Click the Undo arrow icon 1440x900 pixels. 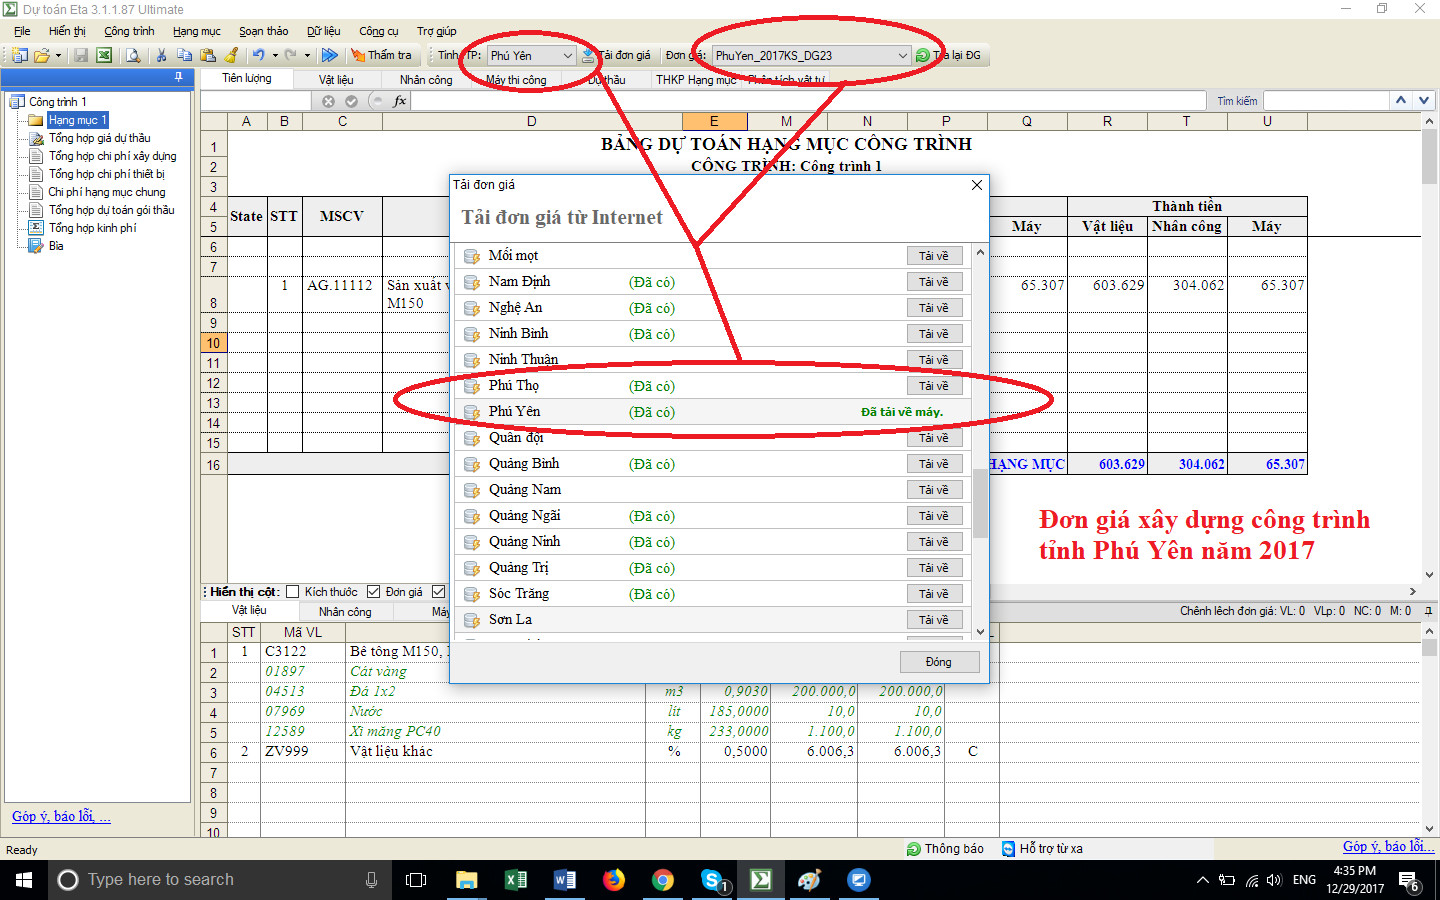[258, 56]
